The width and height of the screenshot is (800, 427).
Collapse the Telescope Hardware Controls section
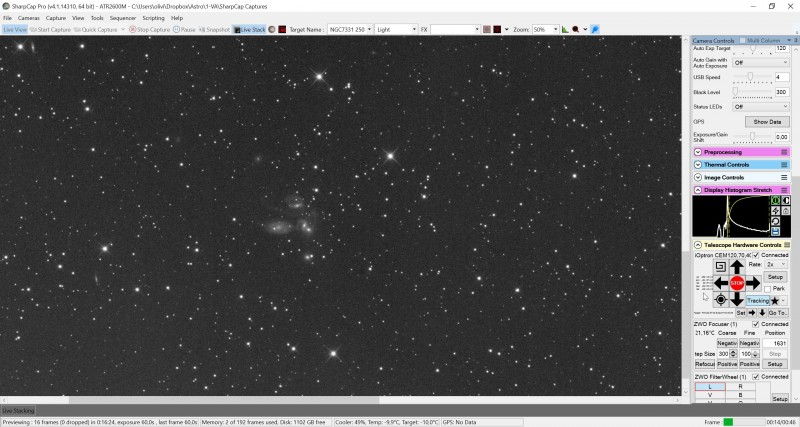698,245
